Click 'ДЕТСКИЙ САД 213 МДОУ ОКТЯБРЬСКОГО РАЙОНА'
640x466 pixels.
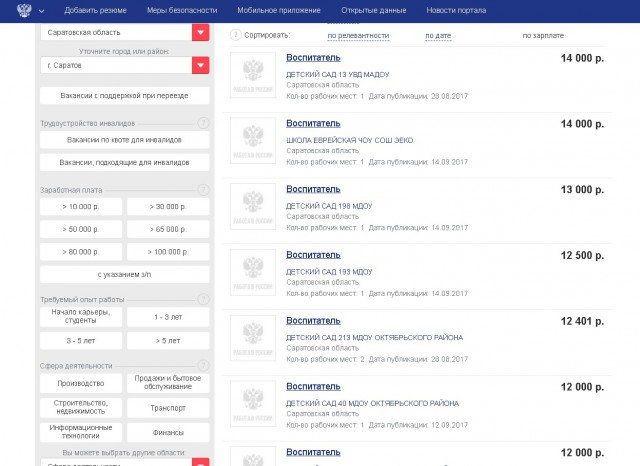click(374, 337)
